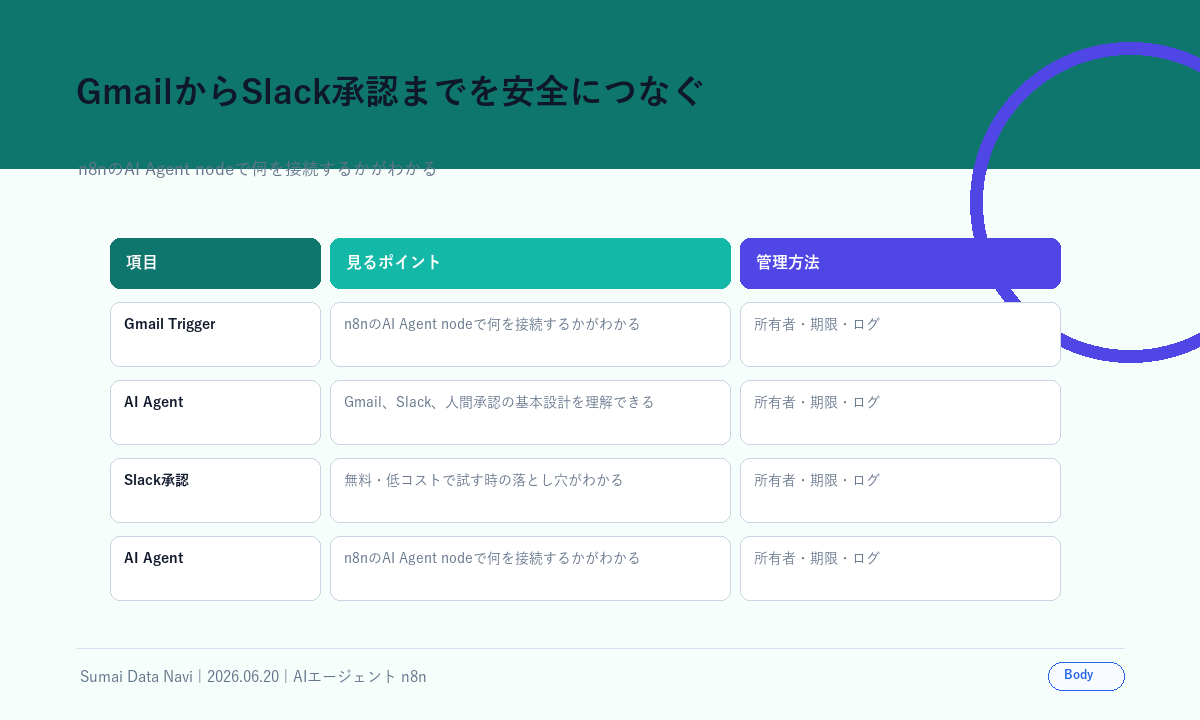The height and width of the screenshot is (720, 1200).
Task: Click 'AI Agent' beside 'n8nのAI Agent nodeで何を接続する' text
Action: tap(215, 568)
